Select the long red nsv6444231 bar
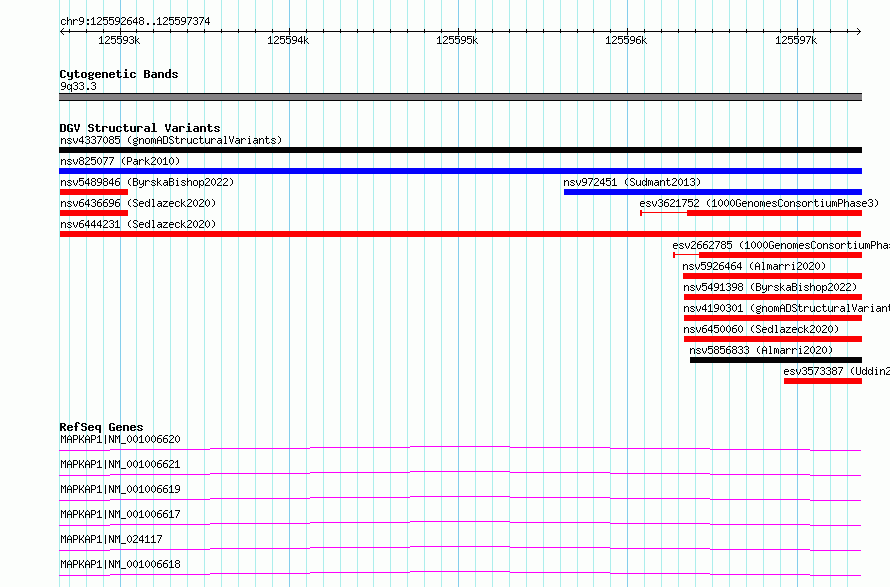 (460, 234)
